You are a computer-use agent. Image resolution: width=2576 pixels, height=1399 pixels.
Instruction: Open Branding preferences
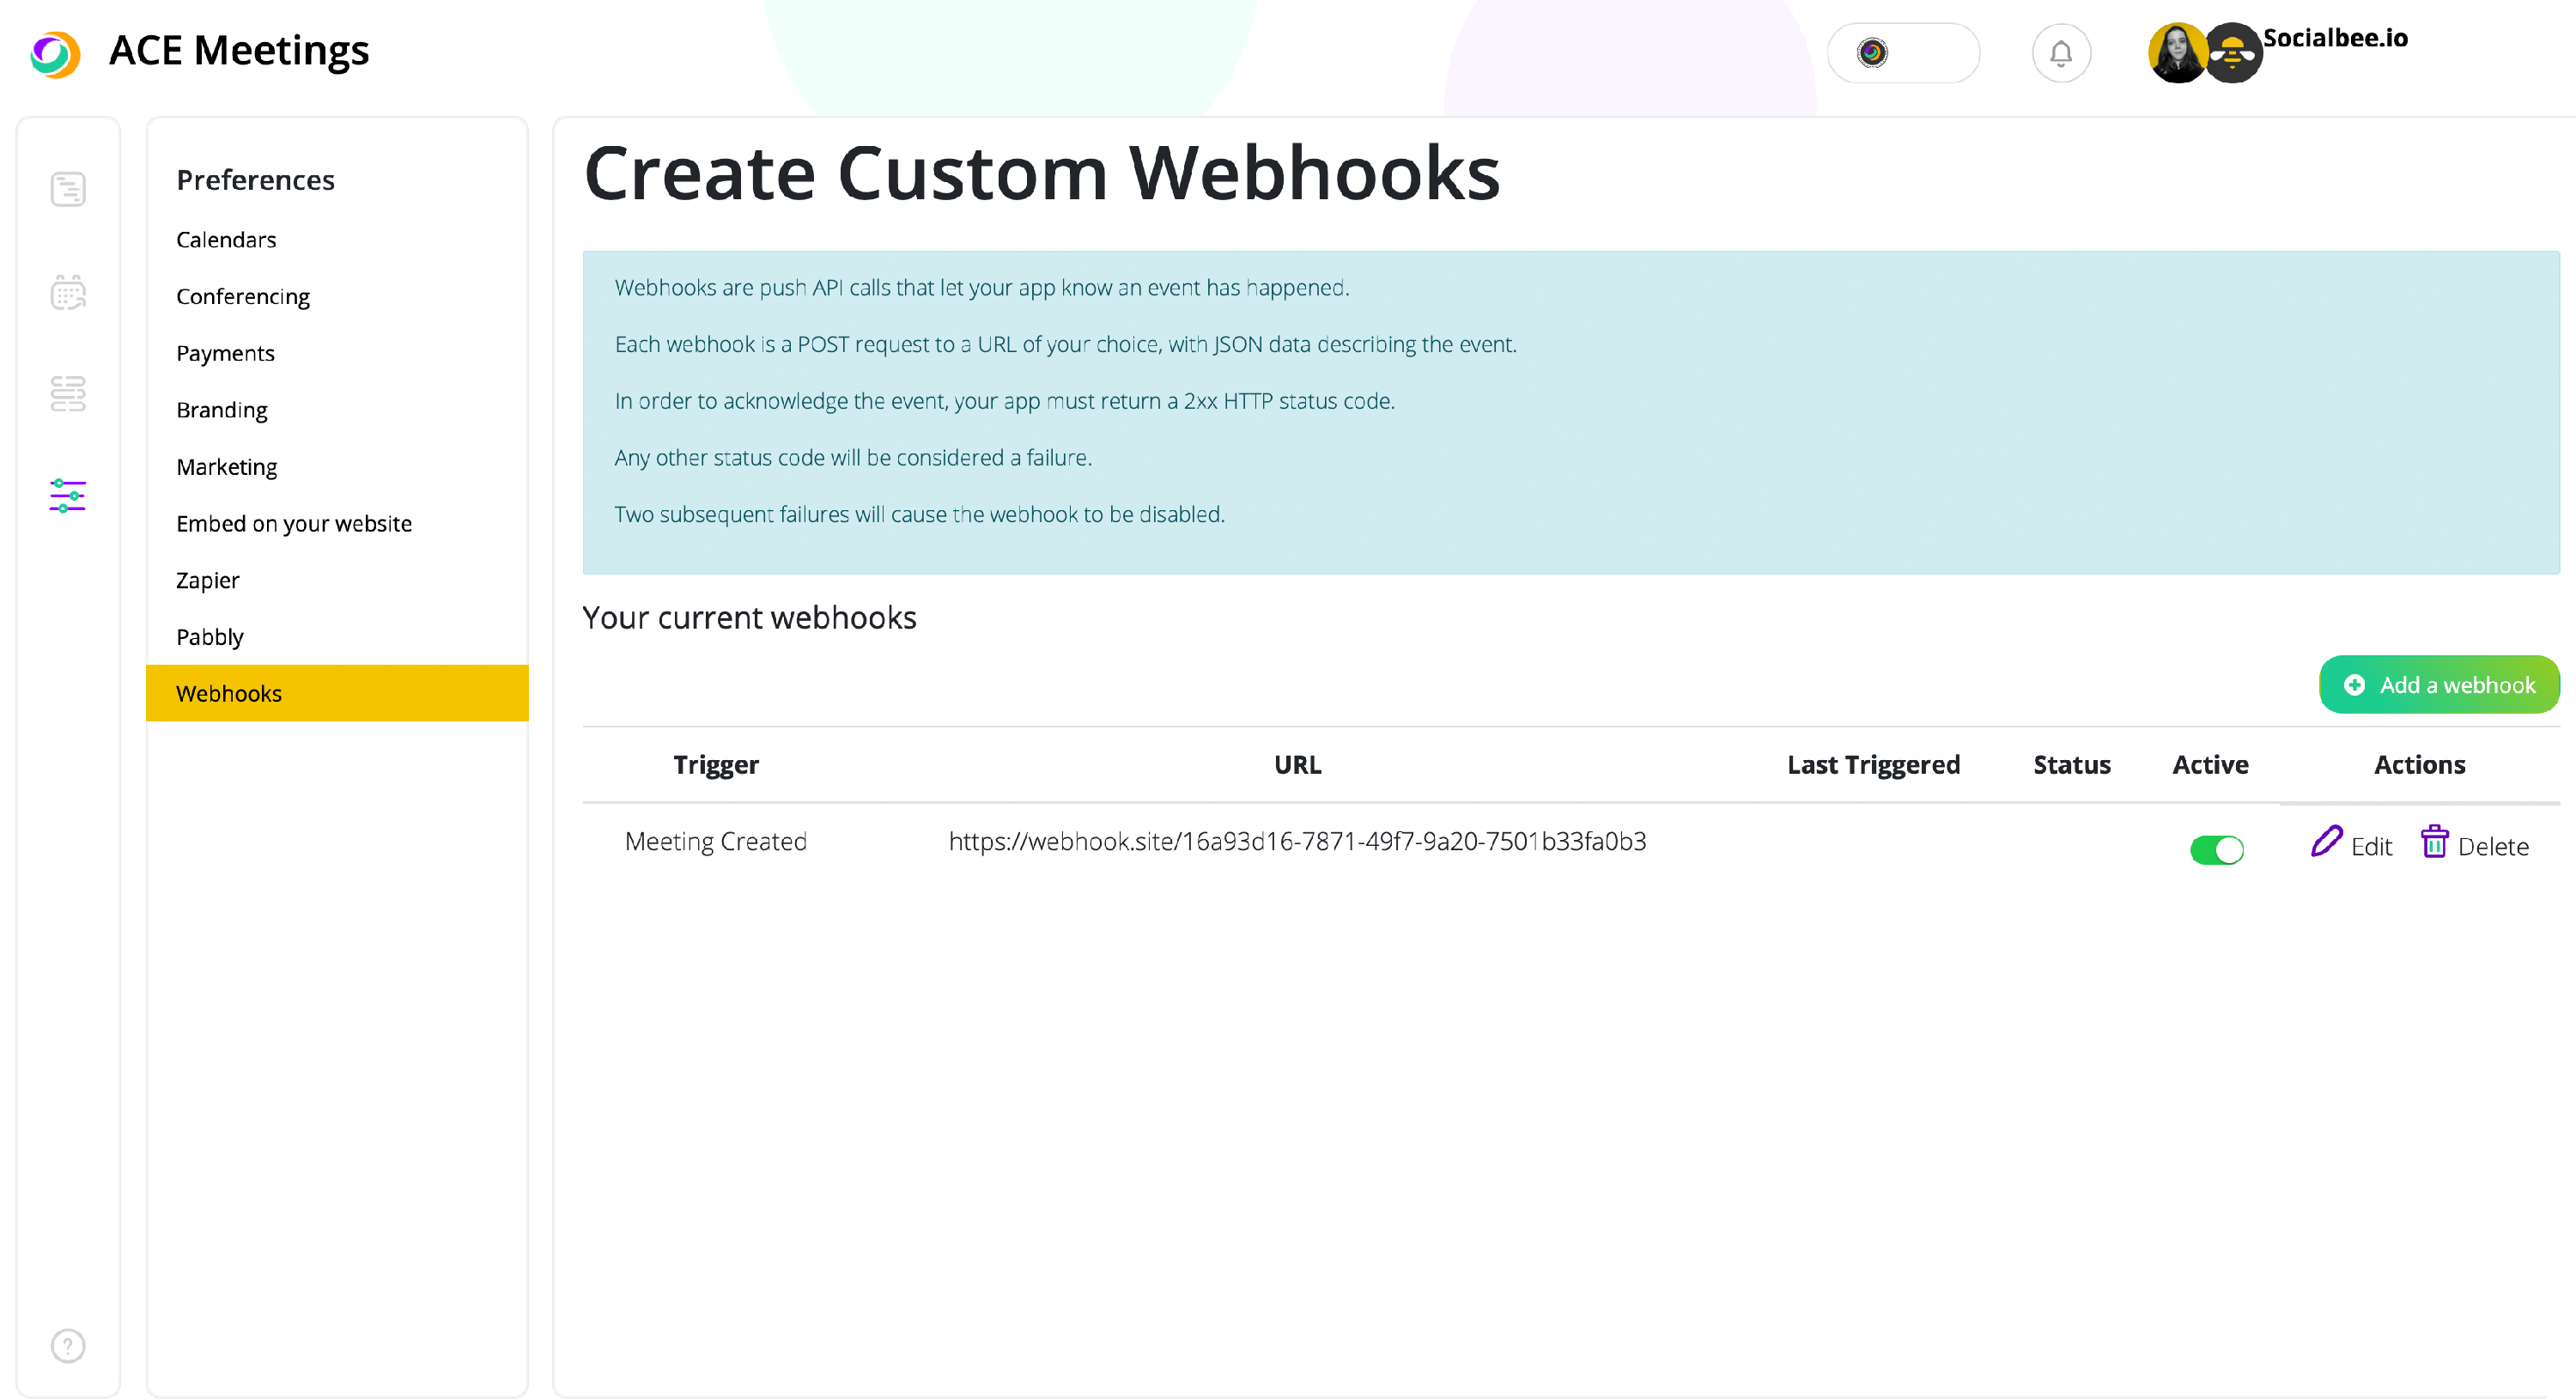pyautogui.click(x=222, y=410)
